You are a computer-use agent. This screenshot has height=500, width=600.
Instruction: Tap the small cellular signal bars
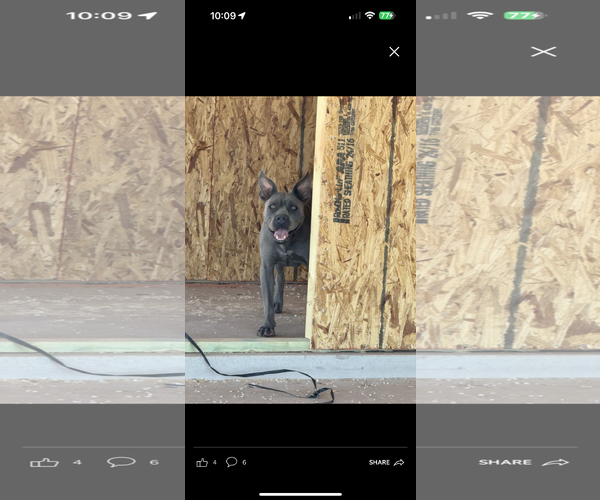tap(354, 16)
